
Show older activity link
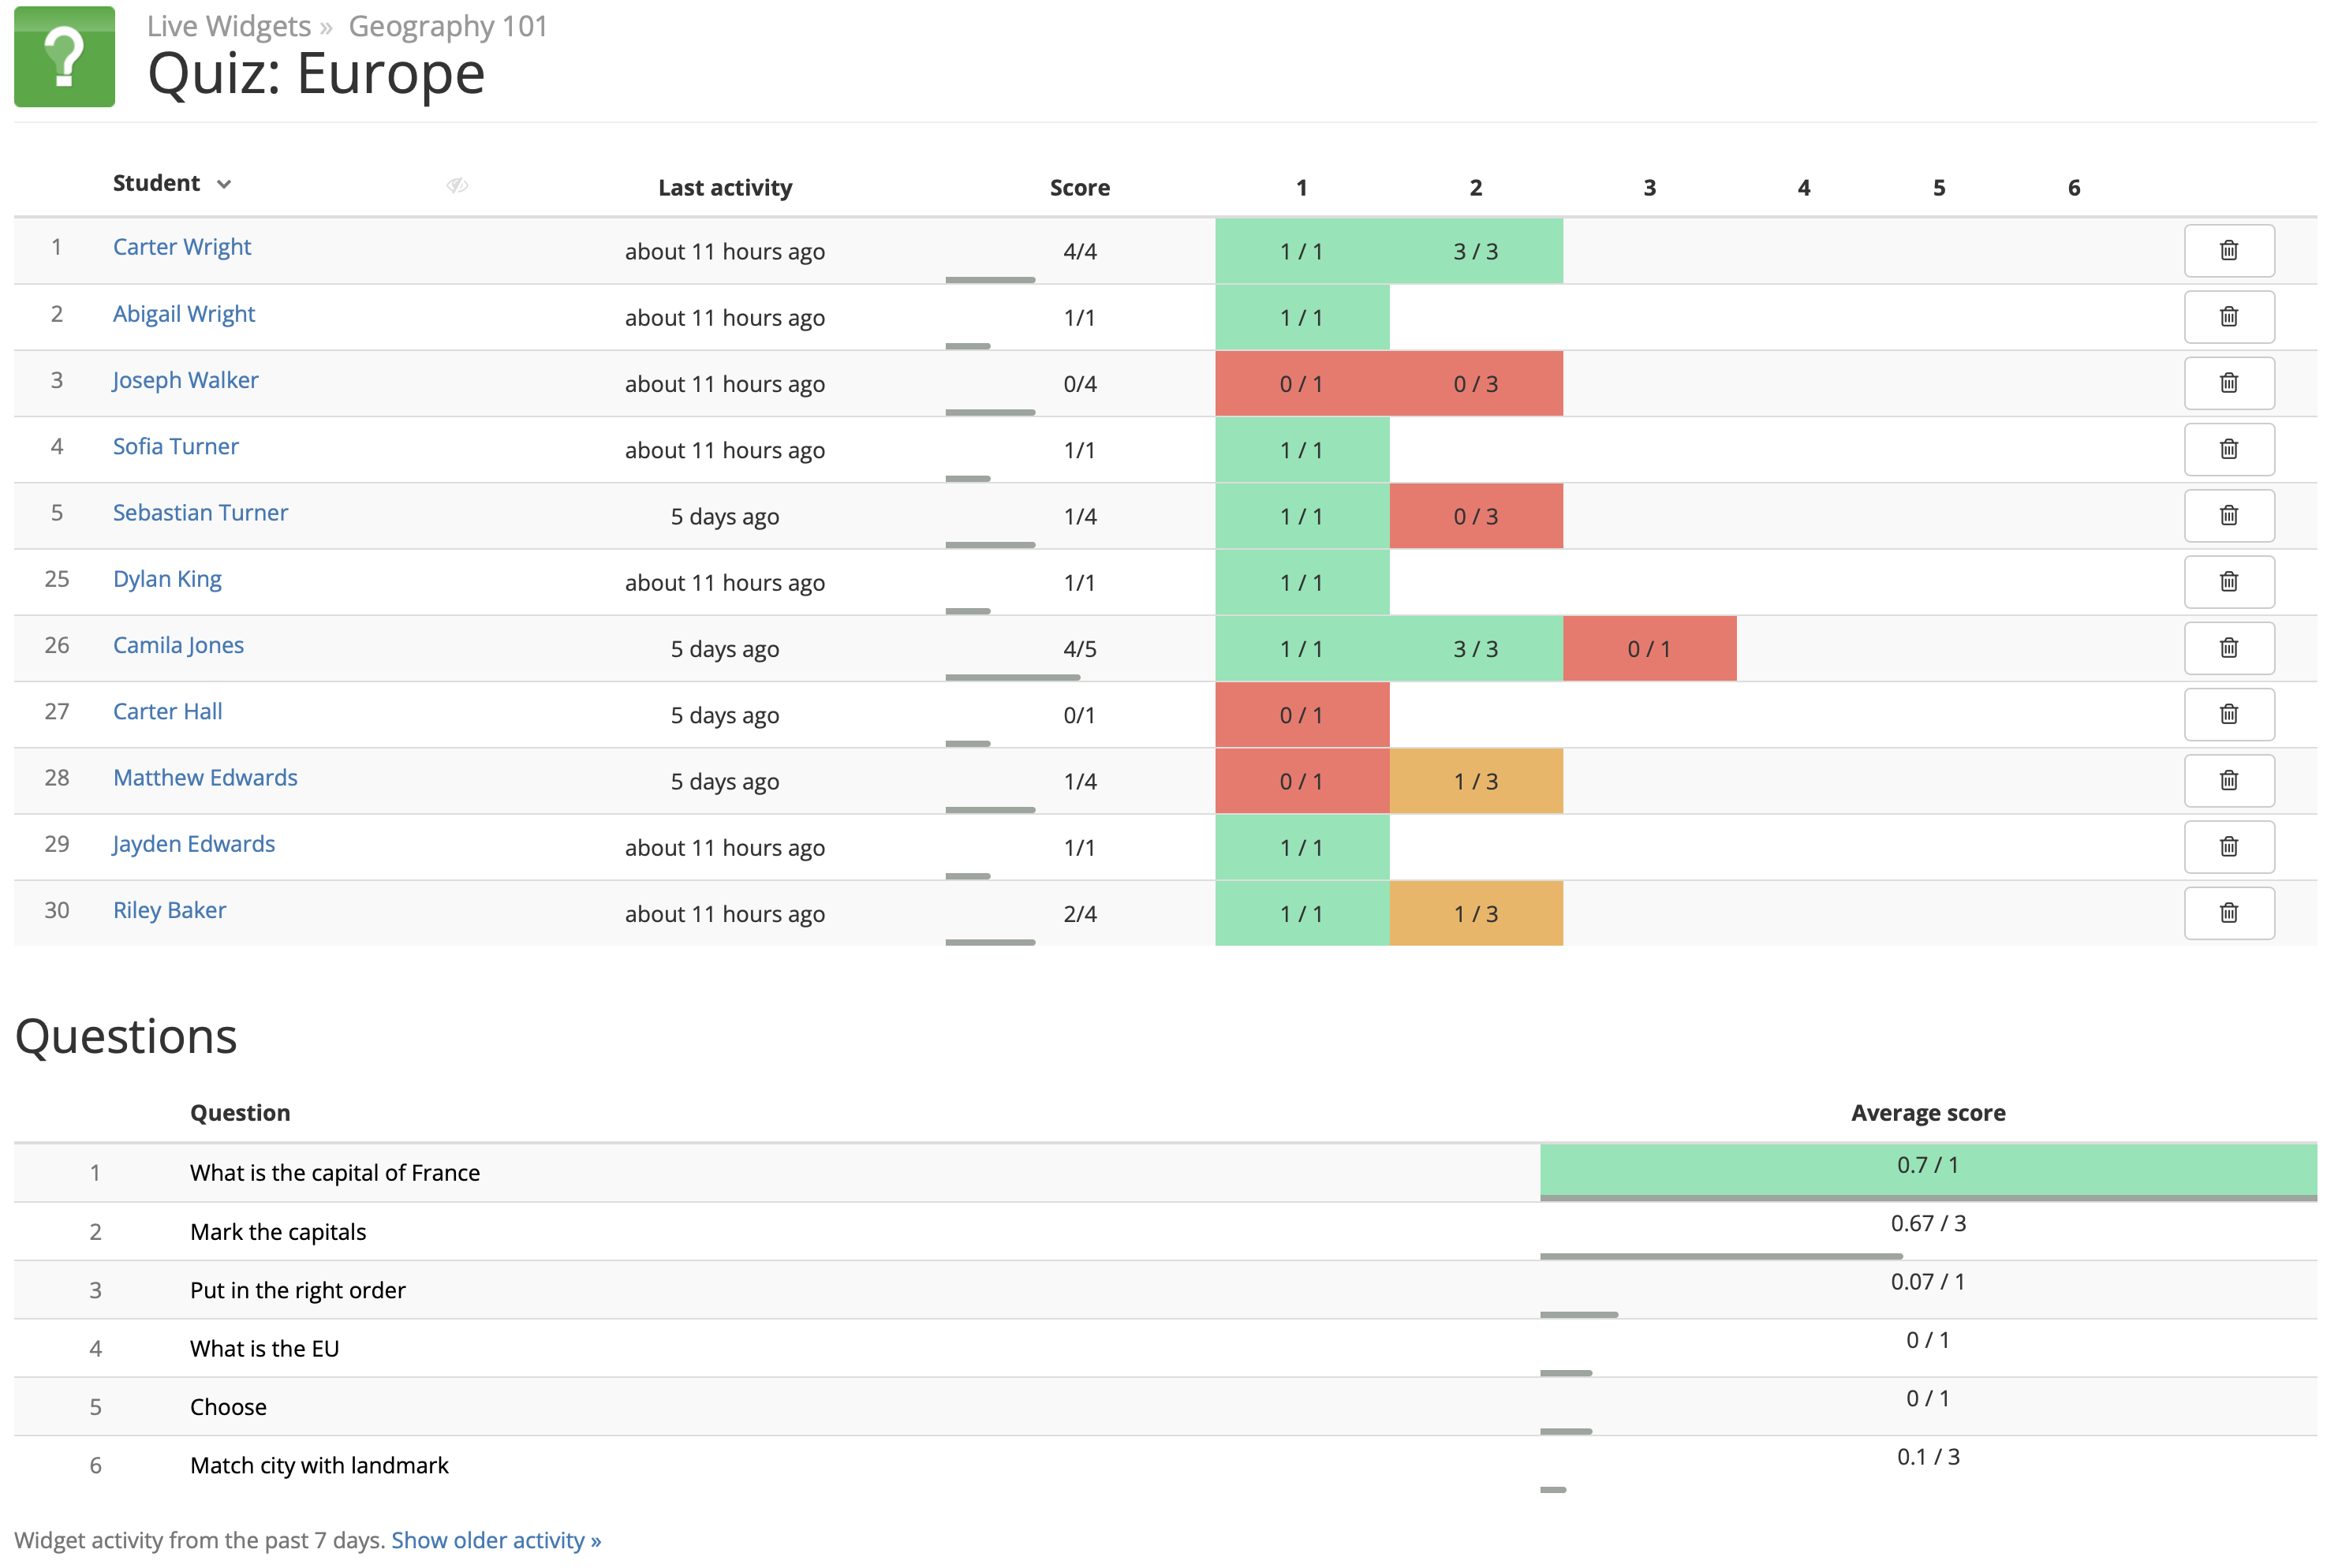coord(496,1540)
